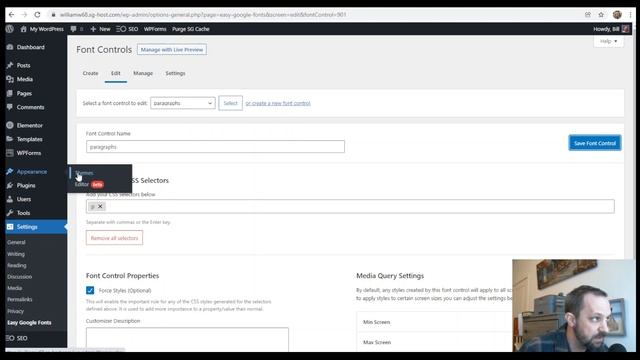
Task: Select Themes in the Appearance flyout
Action: 84,173
